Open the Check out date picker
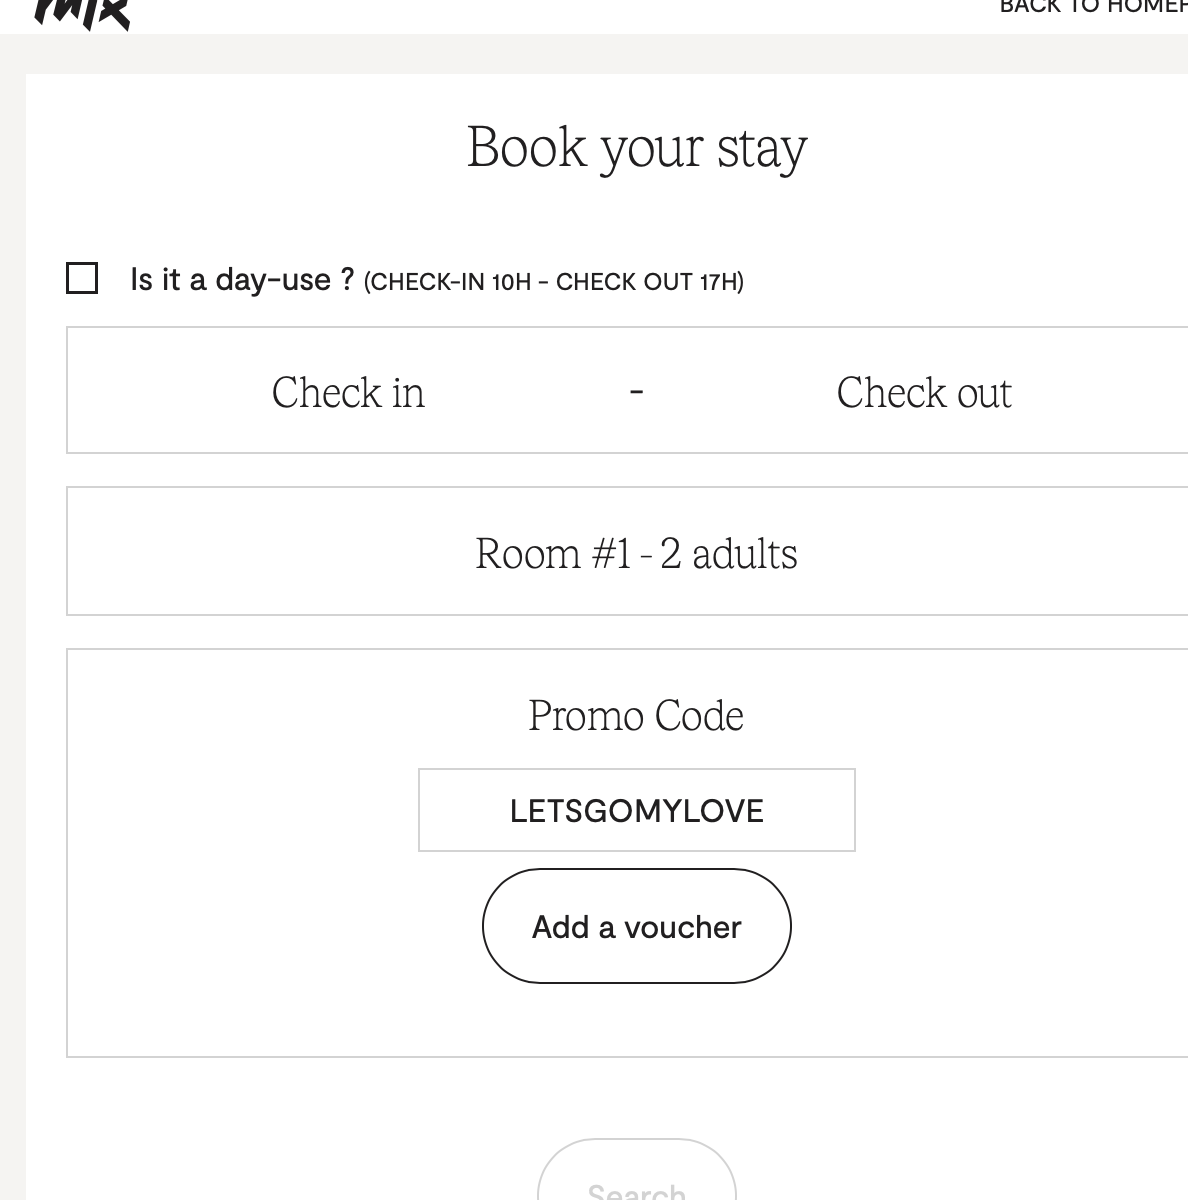The image size is (1188, 1200). coord(923,392)
